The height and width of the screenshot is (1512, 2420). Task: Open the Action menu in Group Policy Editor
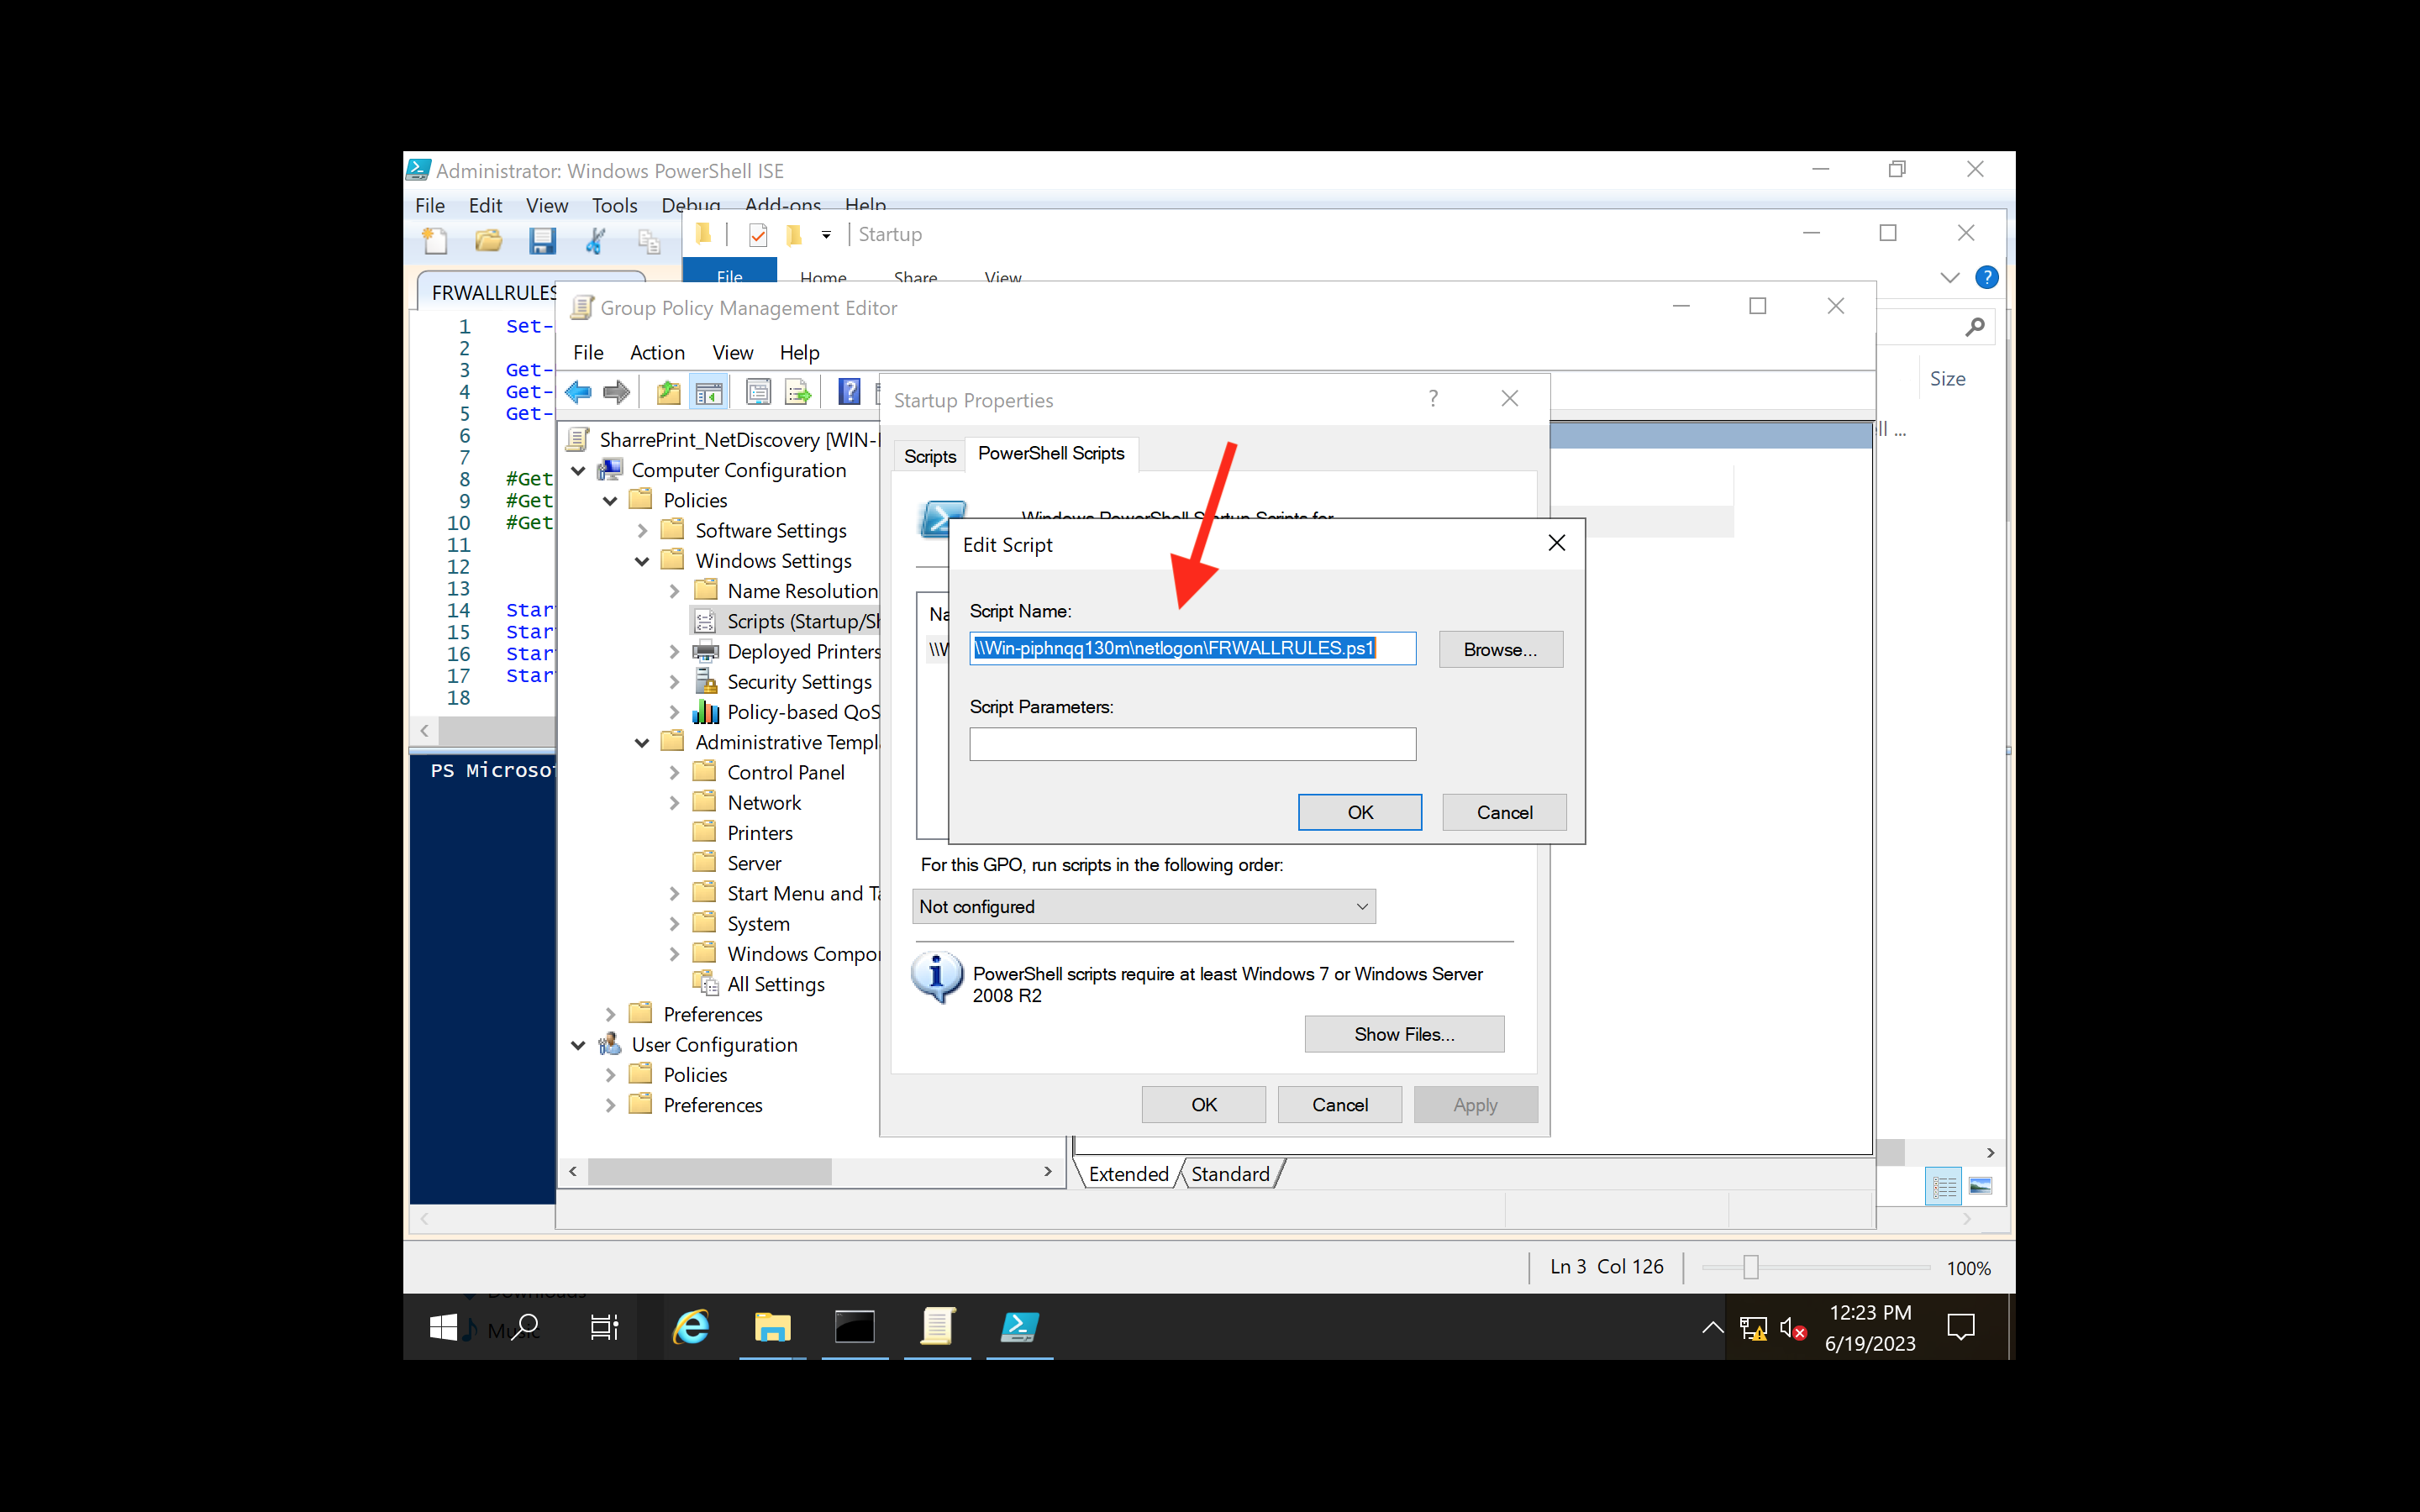pyautogui.click(x=657, y=352)
